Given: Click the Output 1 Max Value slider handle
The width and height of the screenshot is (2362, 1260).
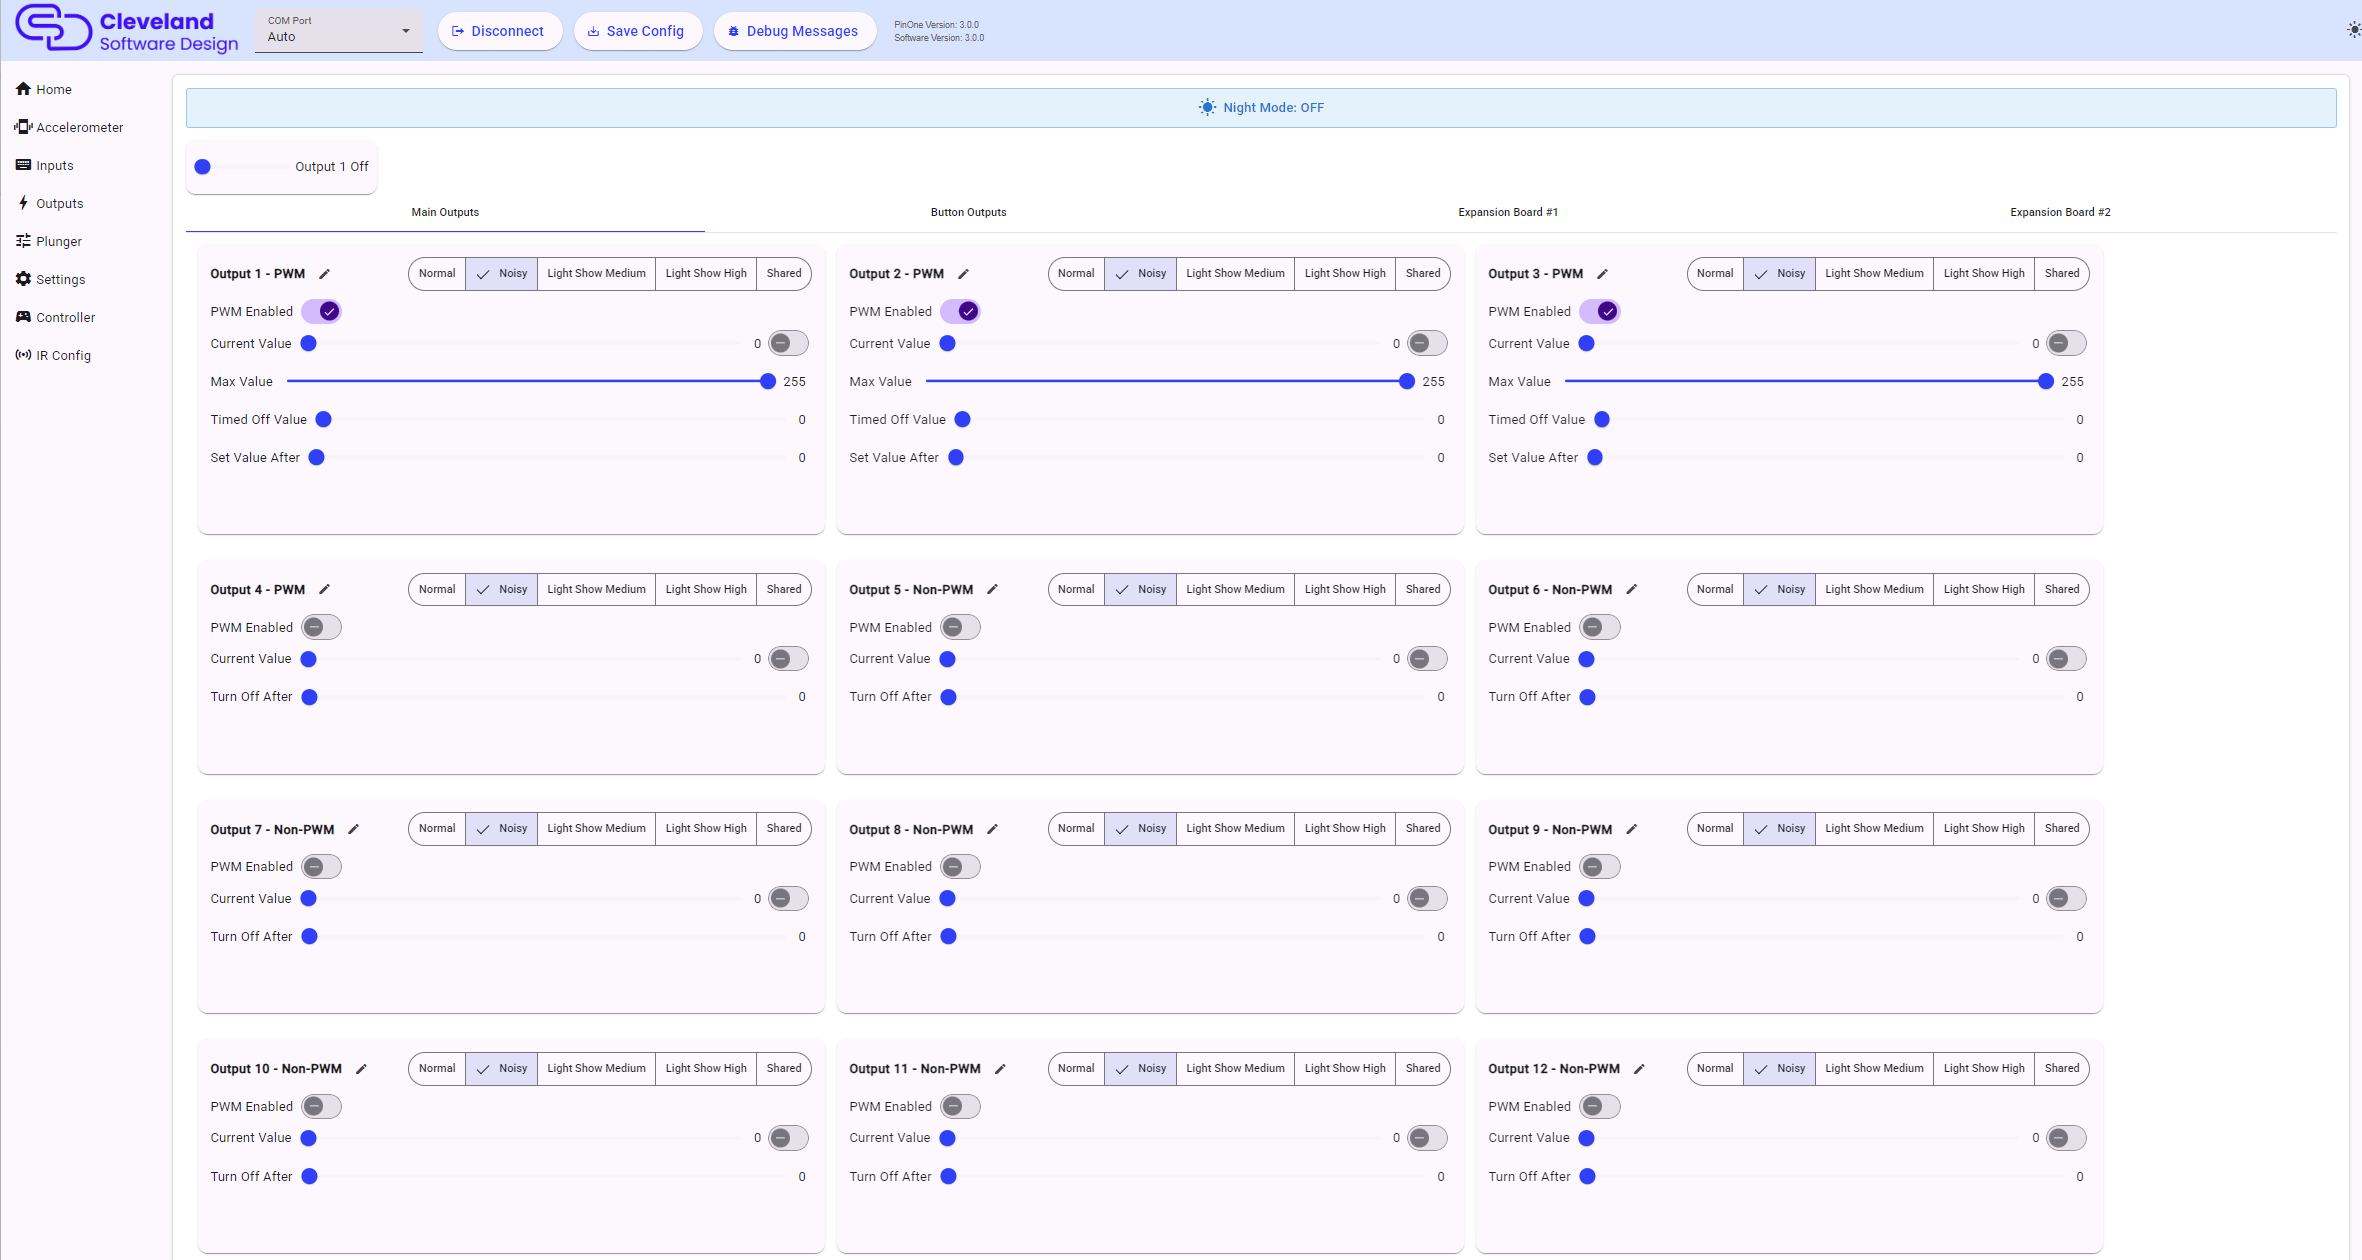Looking at the screenshot, I should (767, 381).
